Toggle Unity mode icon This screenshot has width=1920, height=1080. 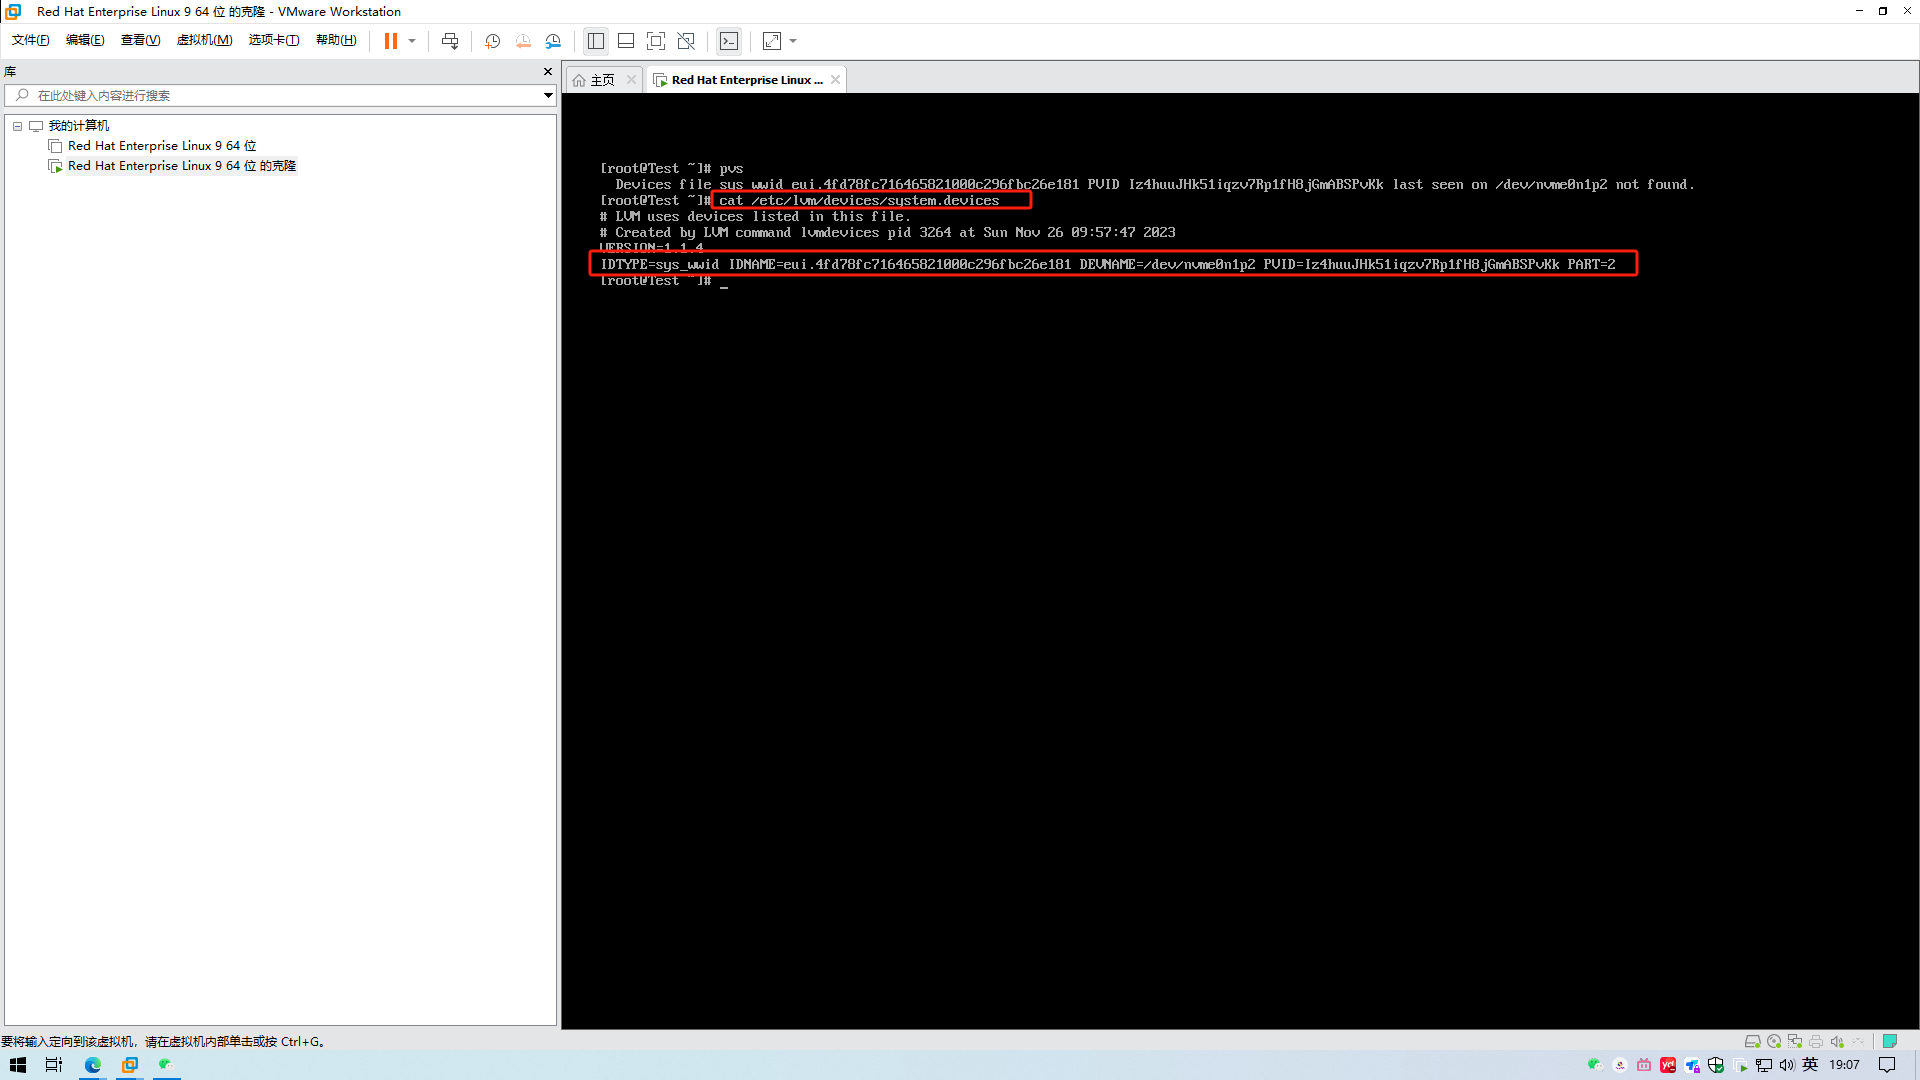pos(686,41)
